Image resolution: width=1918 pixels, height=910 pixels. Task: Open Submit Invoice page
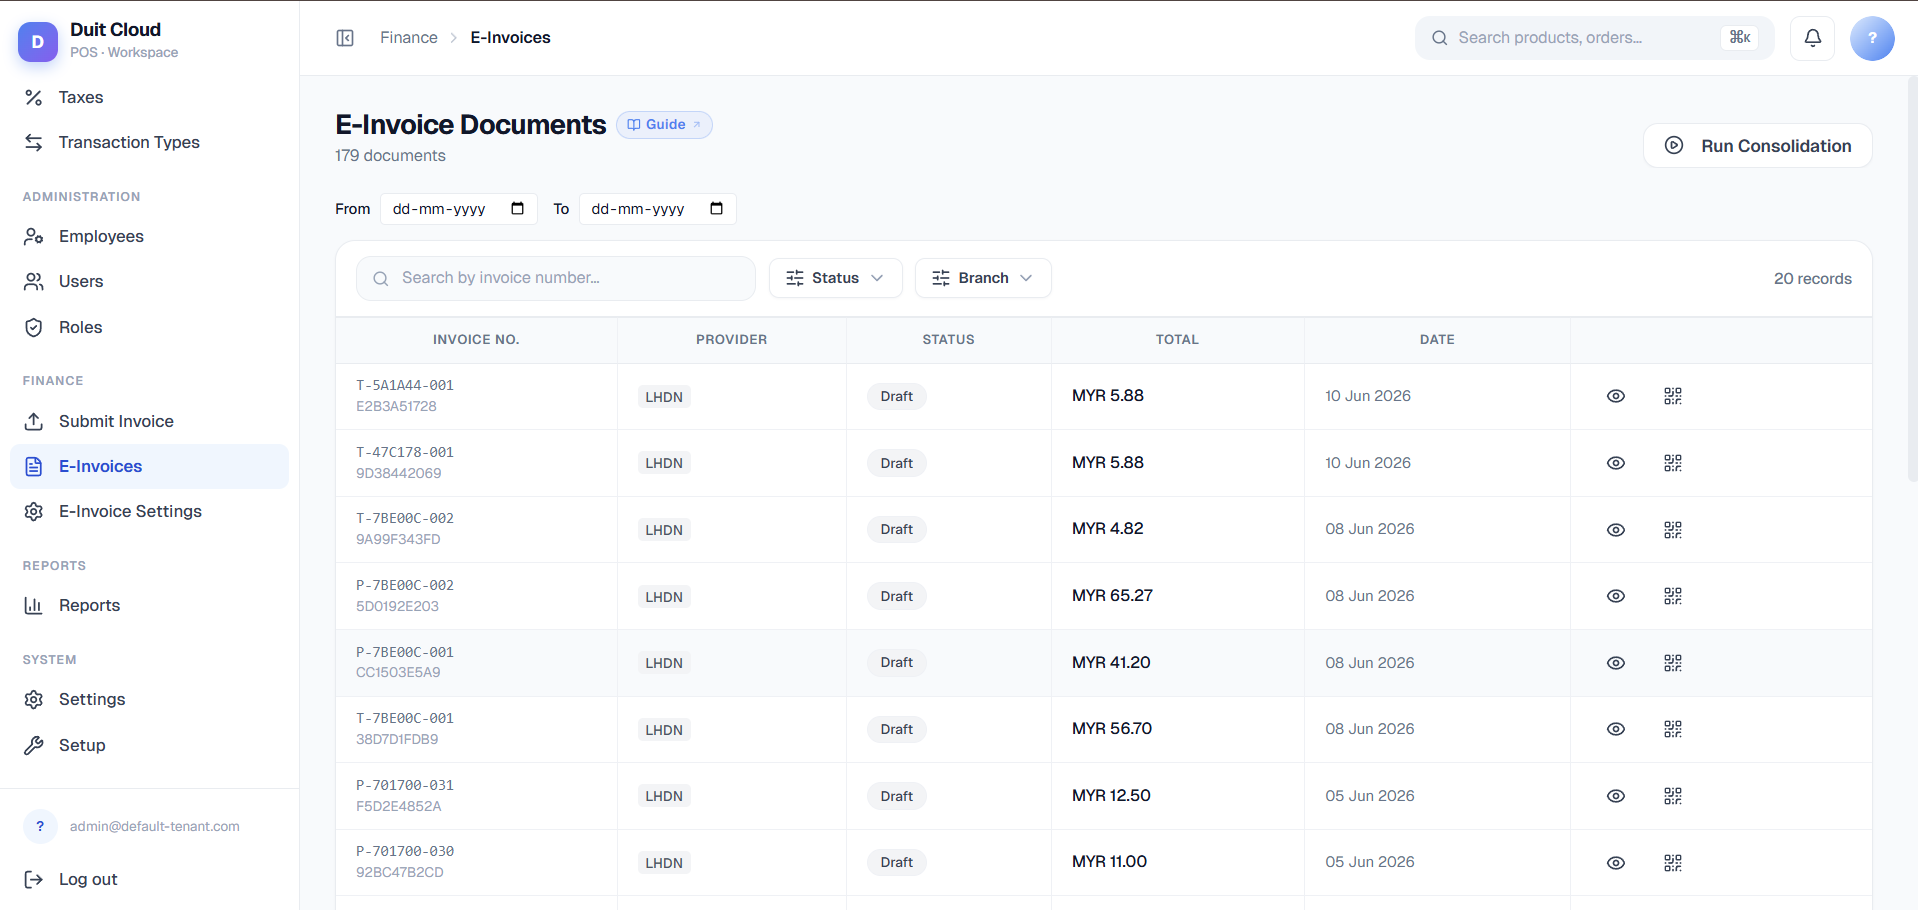coord(149,421)
